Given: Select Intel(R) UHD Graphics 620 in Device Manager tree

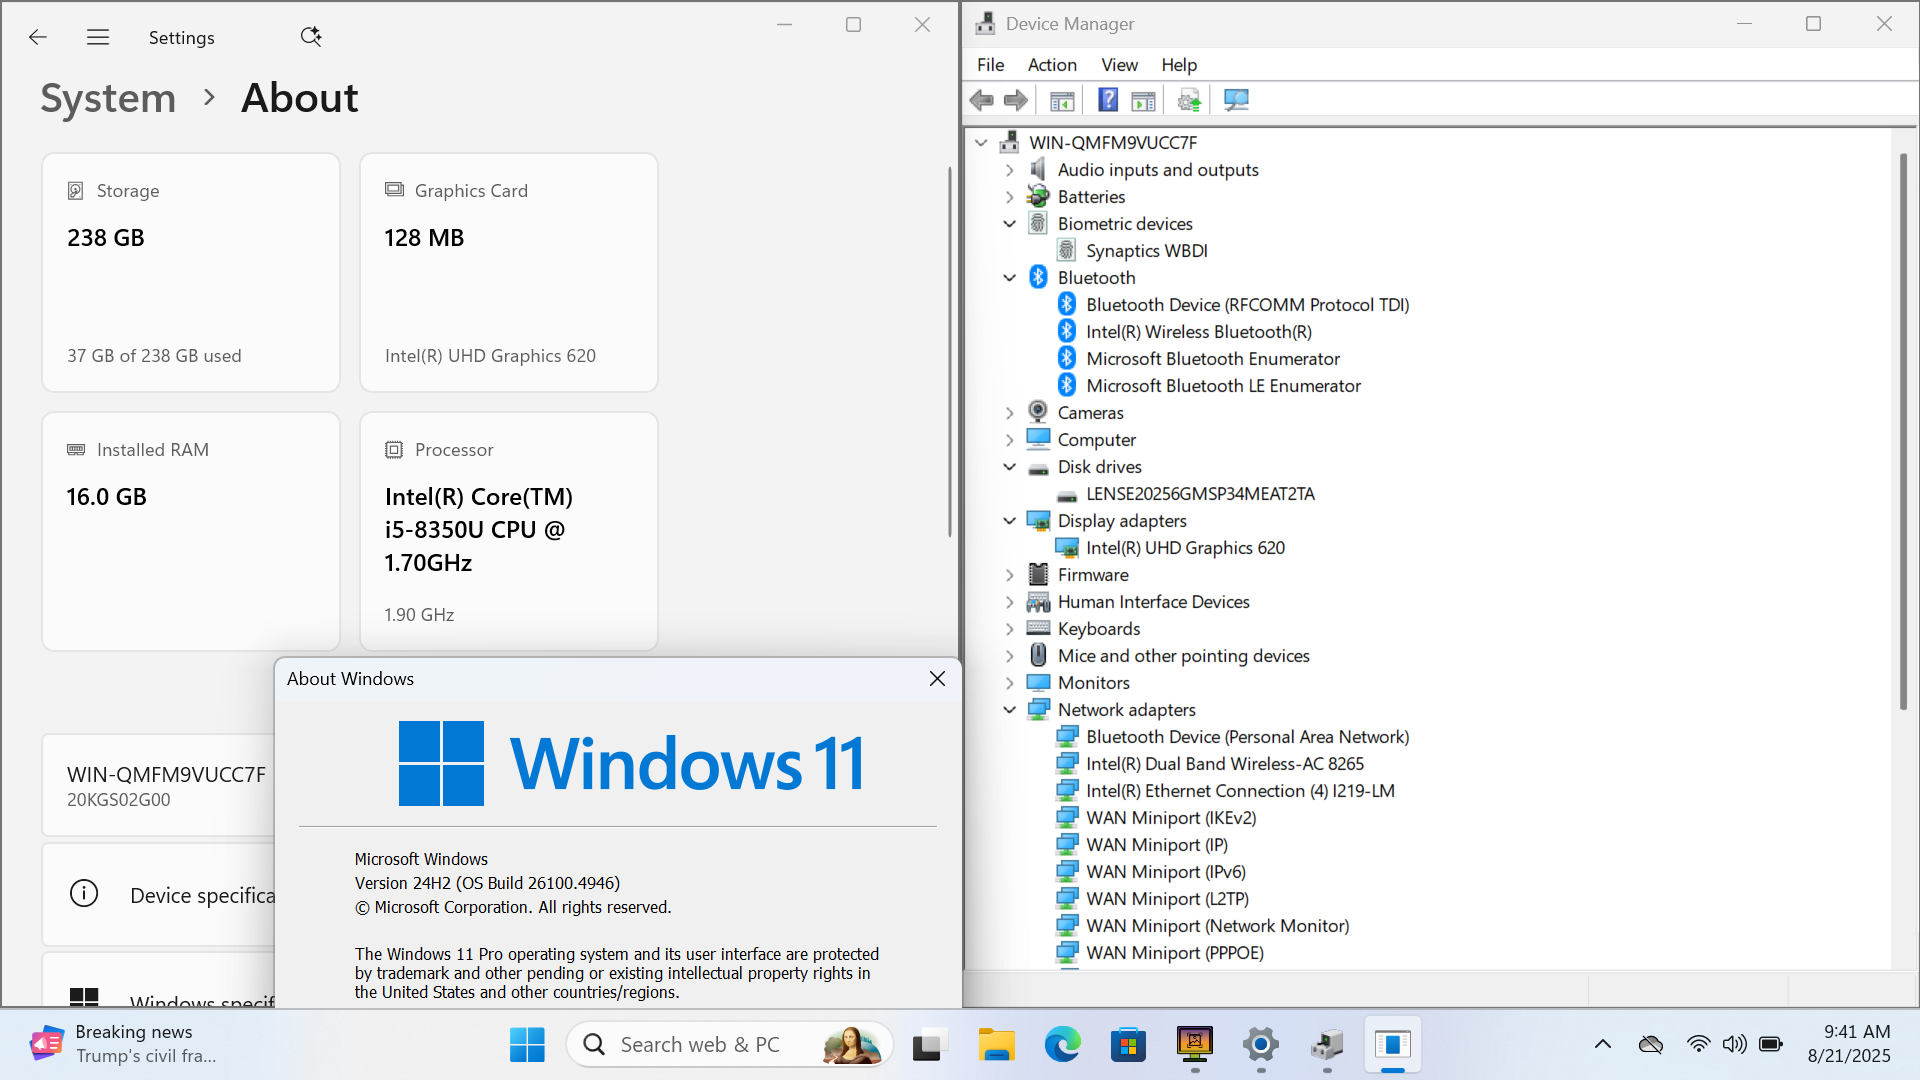Looking at the screenshot, I should (1185, 548).
